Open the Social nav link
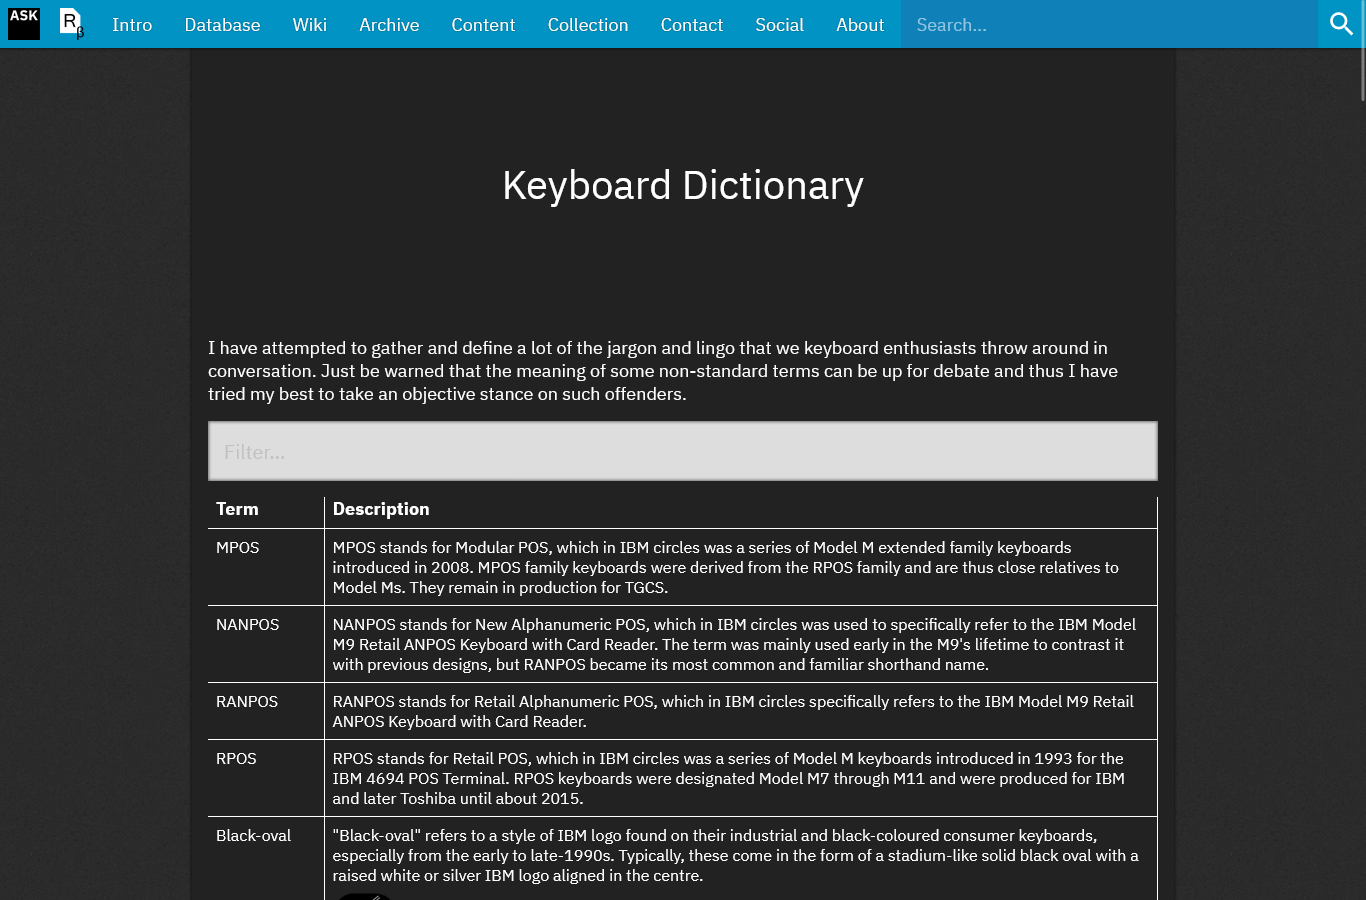Image resolution: width=1366 pixels, height=900 pixels. coord(779,24)
